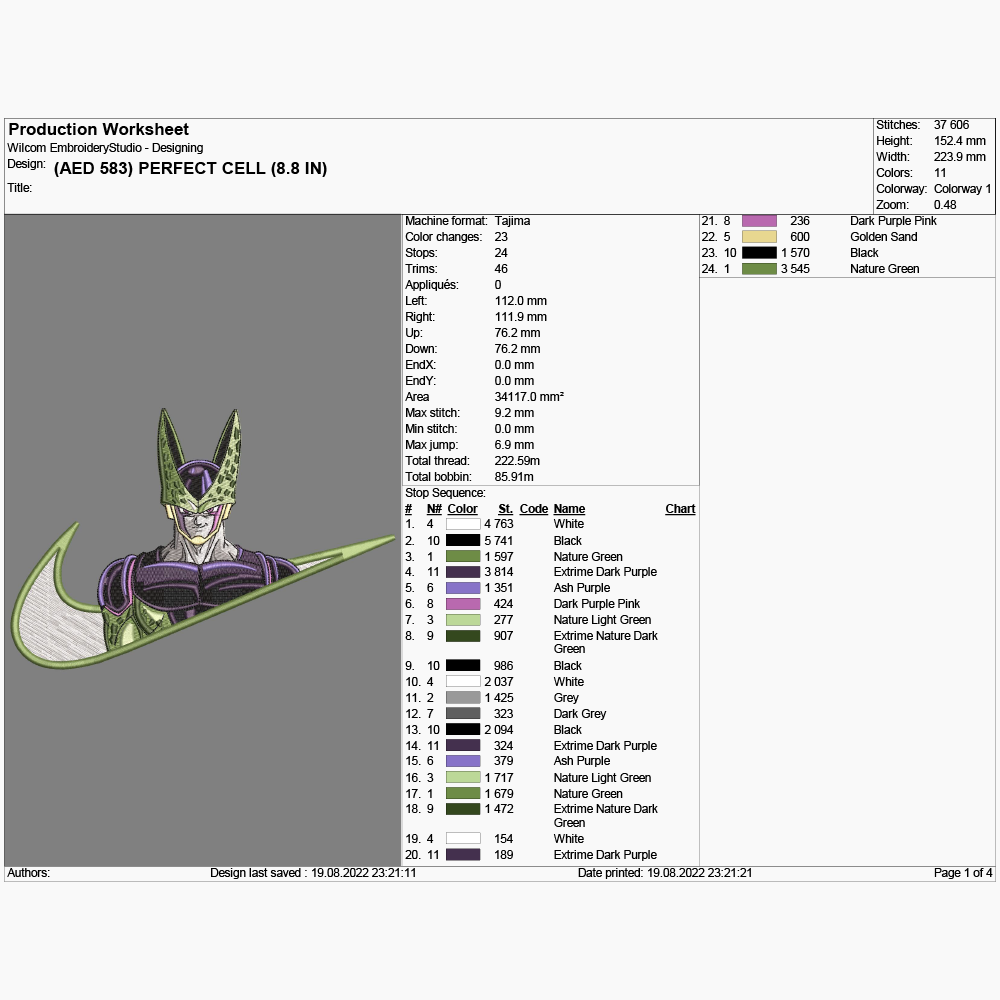Click the Colorway 1 value
The width and height of the screenshot is (1000, 1000).
(962, 189)
